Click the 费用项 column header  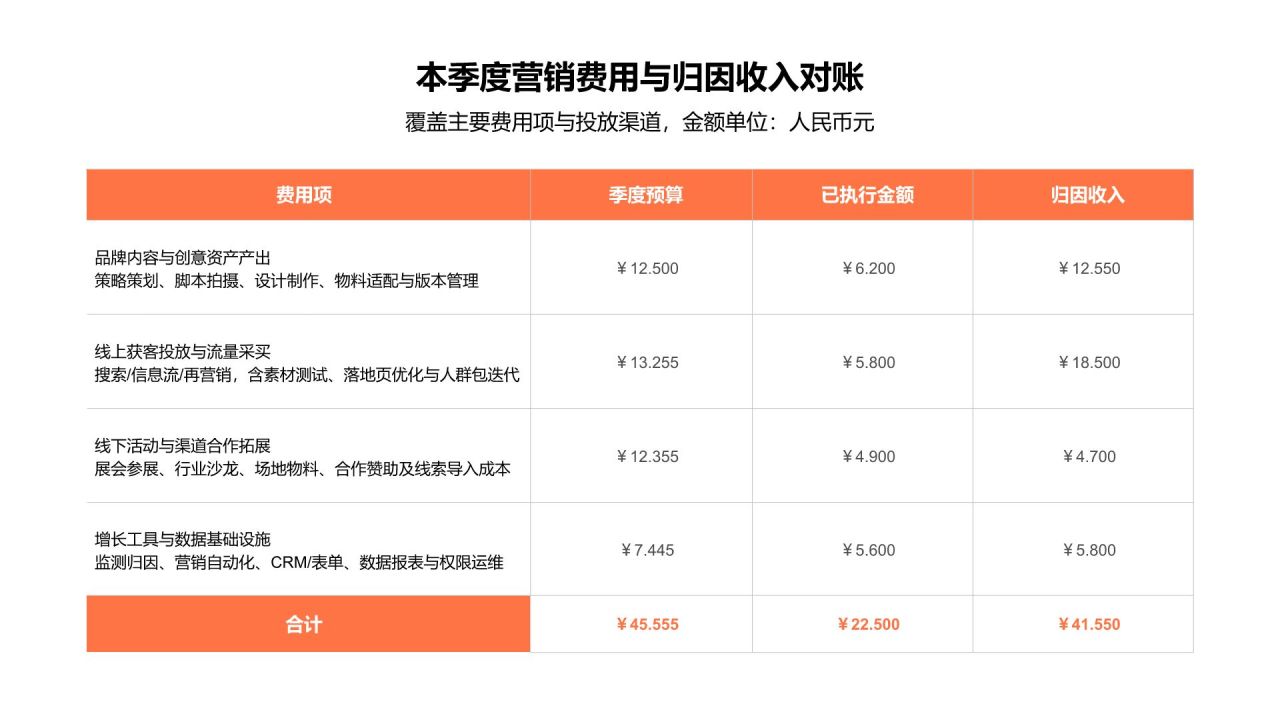point(304,195)
